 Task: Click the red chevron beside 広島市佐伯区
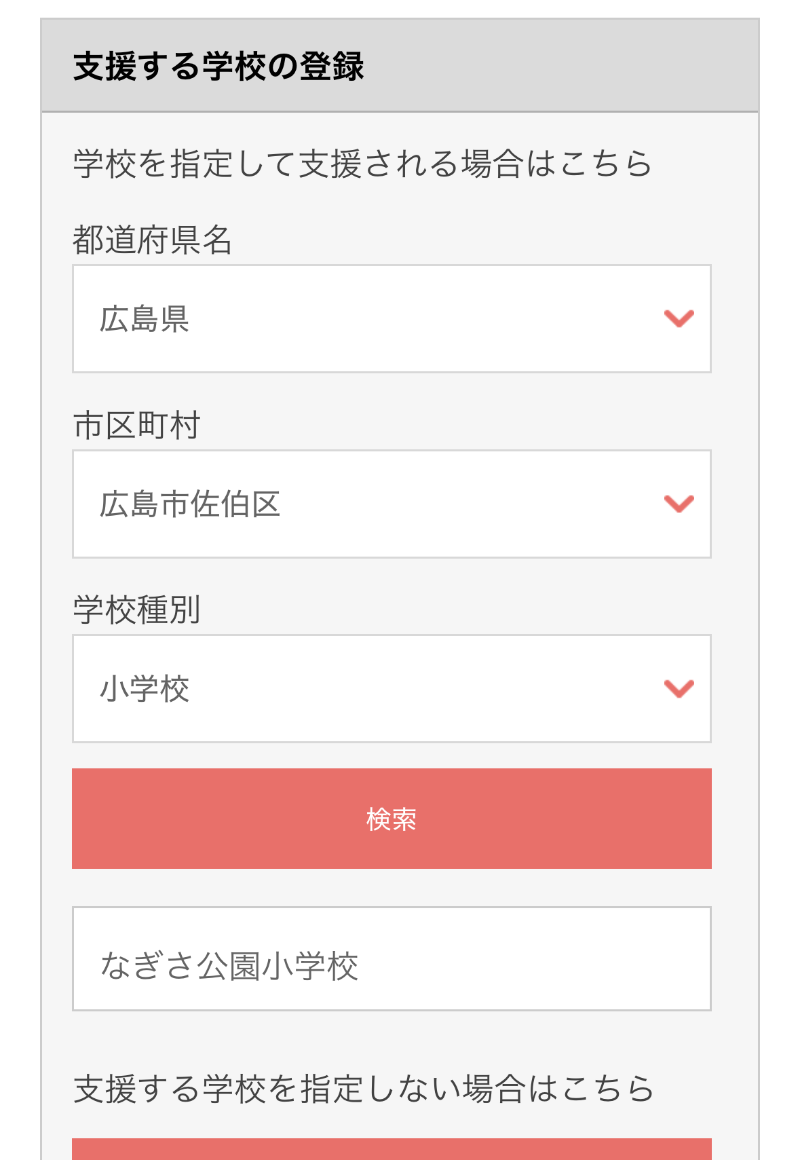pos(679,504)
